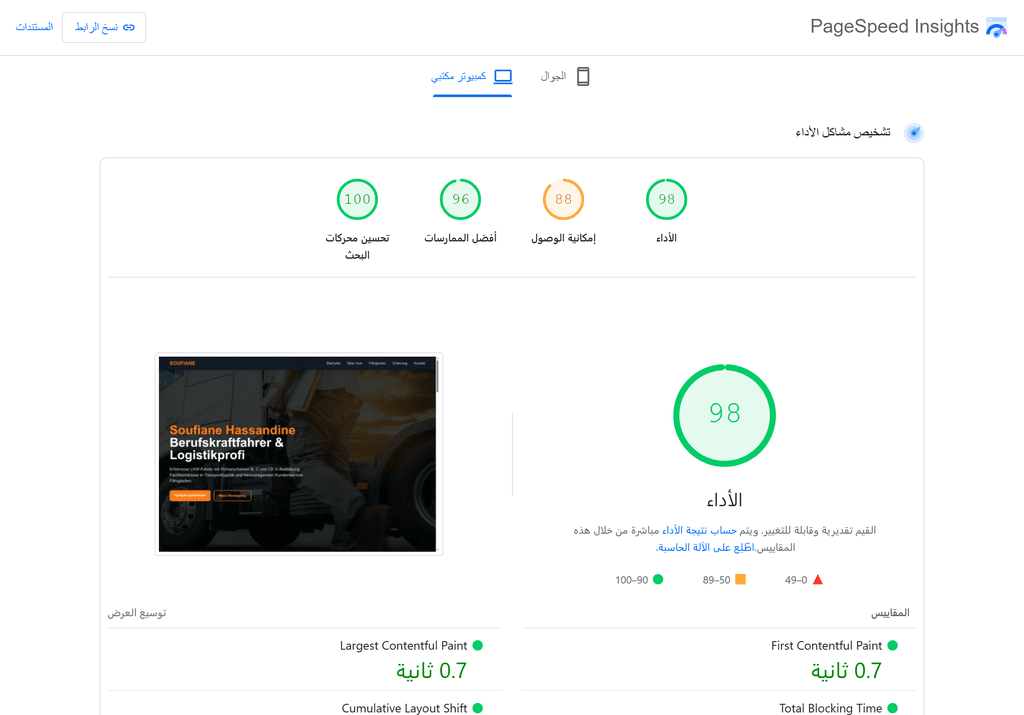This screenshot has height=715, width=1024.
Task: Click the performance diagnostics radar icon
Action: click(914, 133)
